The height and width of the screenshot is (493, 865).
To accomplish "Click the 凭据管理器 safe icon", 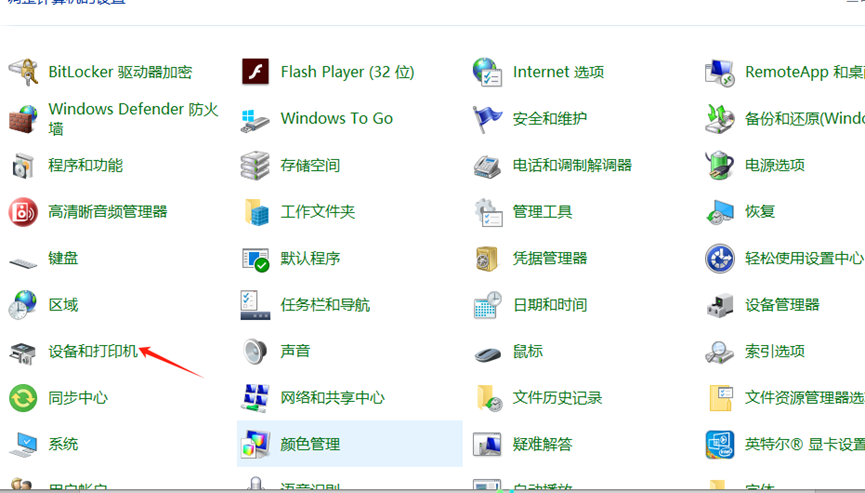I will coord(487,258).
